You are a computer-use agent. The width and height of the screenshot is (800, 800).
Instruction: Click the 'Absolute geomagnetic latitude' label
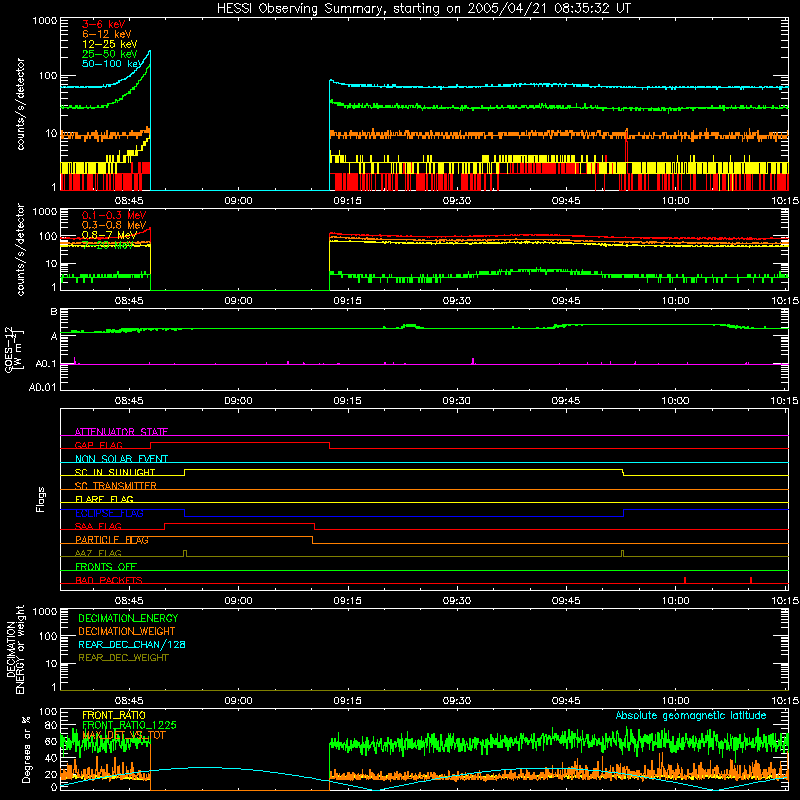691,715
